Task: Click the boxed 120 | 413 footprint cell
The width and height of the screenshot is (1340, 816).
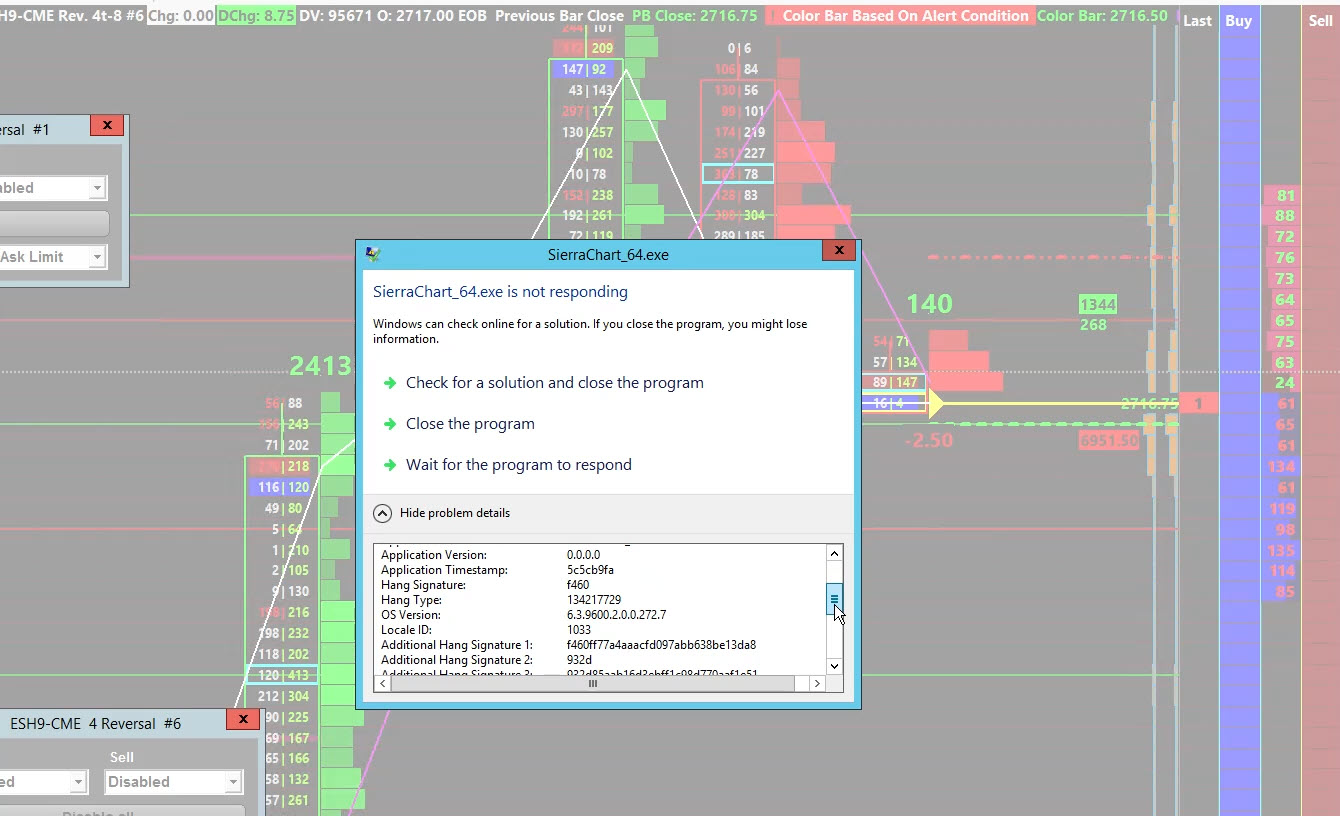Action: click(283, 675)
